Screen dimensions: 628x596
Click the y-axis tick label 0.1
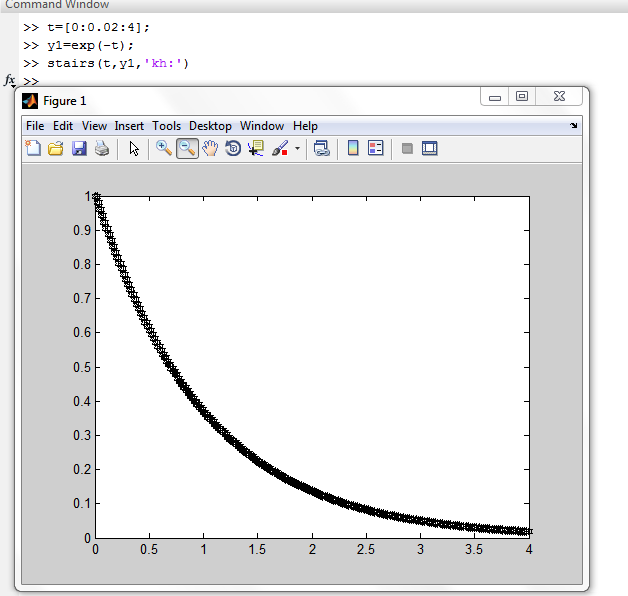click(82, 503)
